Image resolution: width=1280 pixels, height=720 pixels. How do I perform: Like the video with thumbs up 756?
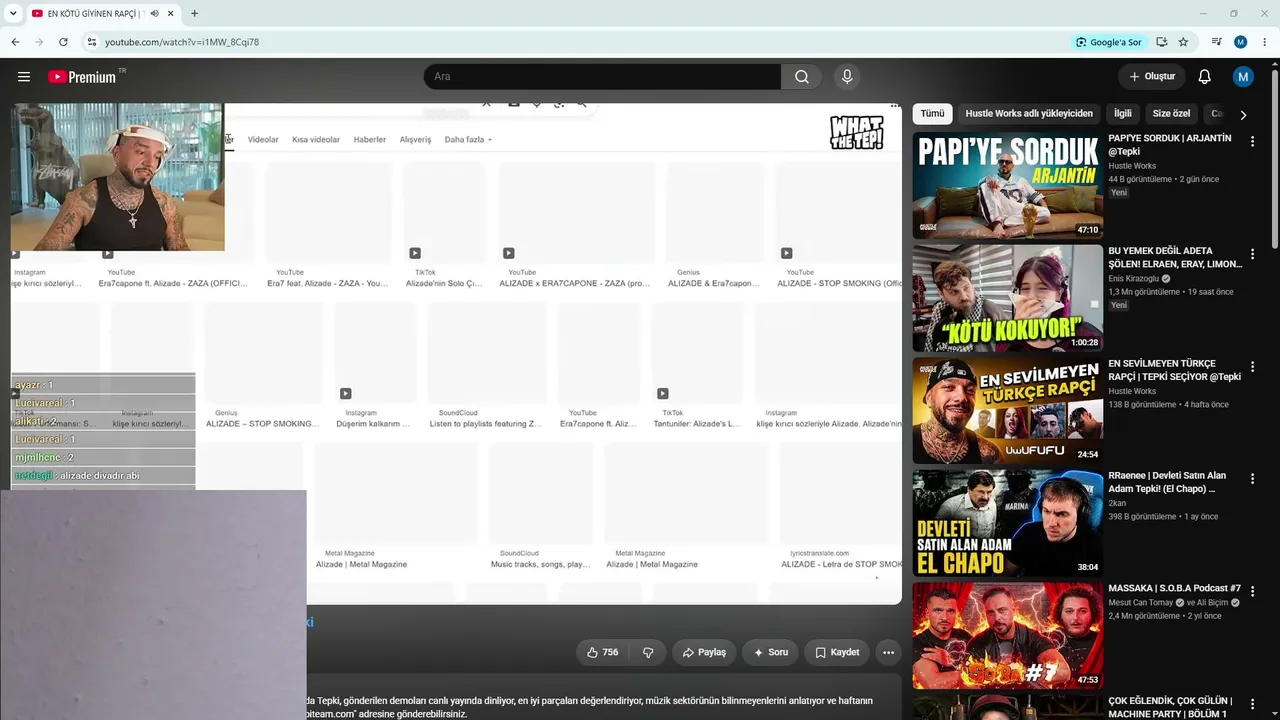tap(602, 652)
